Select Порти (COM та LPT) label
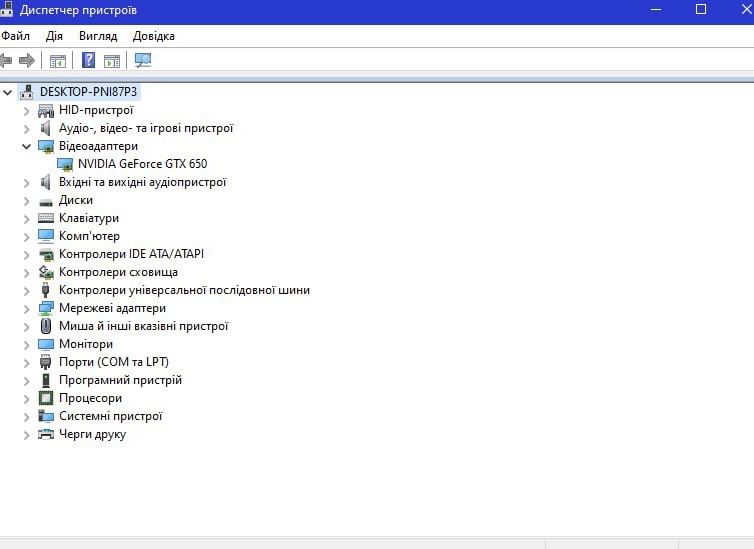The width and height of the screenshot is (754, 549). tap(114, 362)
